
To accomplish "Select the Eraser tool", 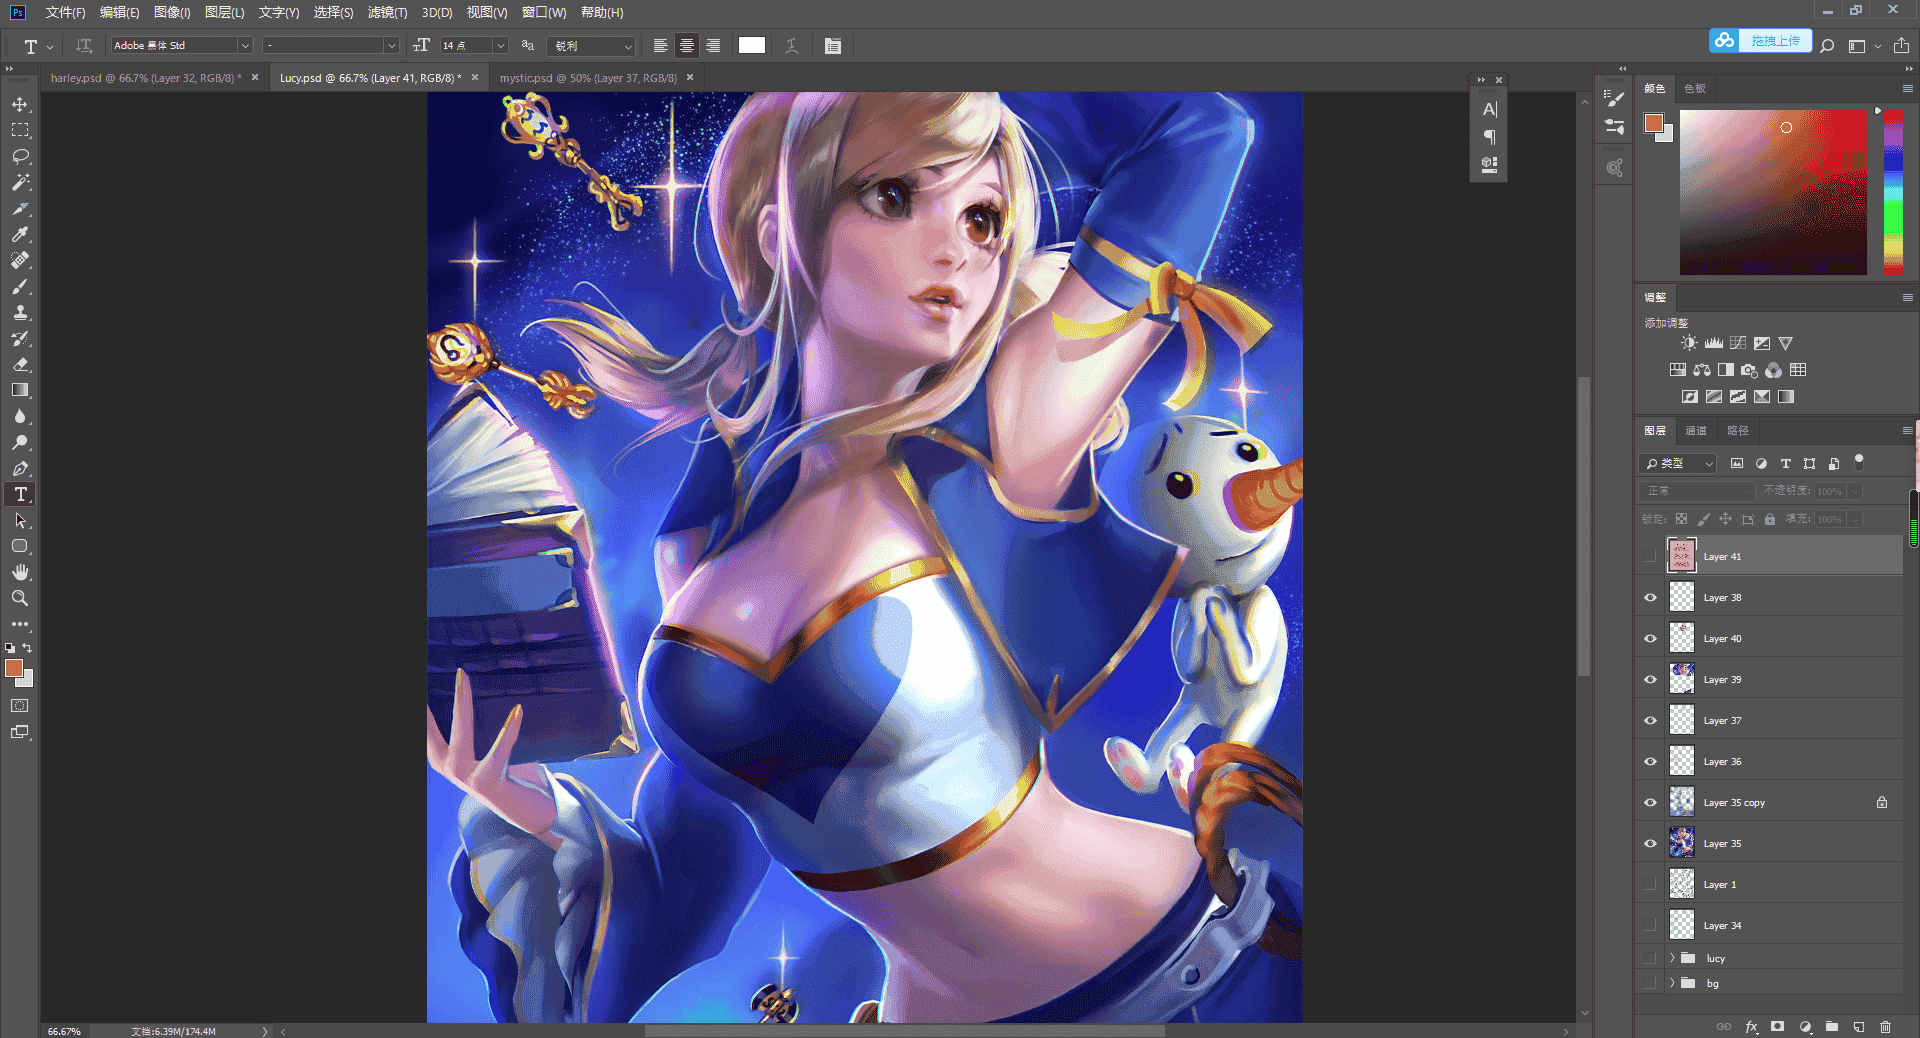I will pyautogui.click(x=20, y=364).
